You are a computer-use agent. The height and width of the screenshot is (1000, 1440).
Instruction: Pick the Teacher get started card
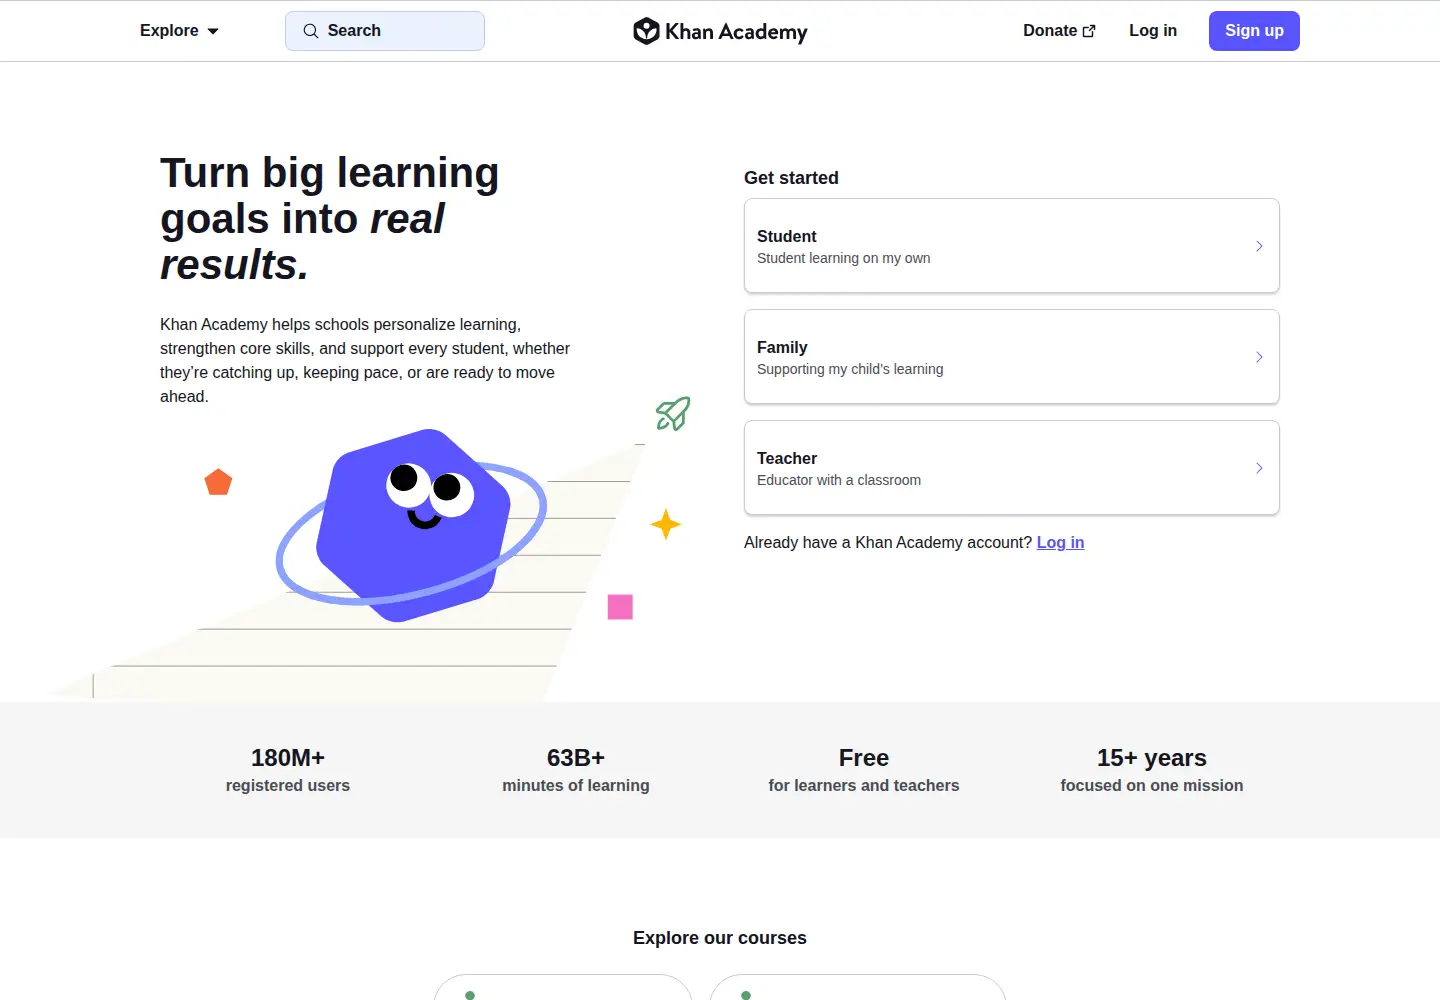[x=1012, y=468]
